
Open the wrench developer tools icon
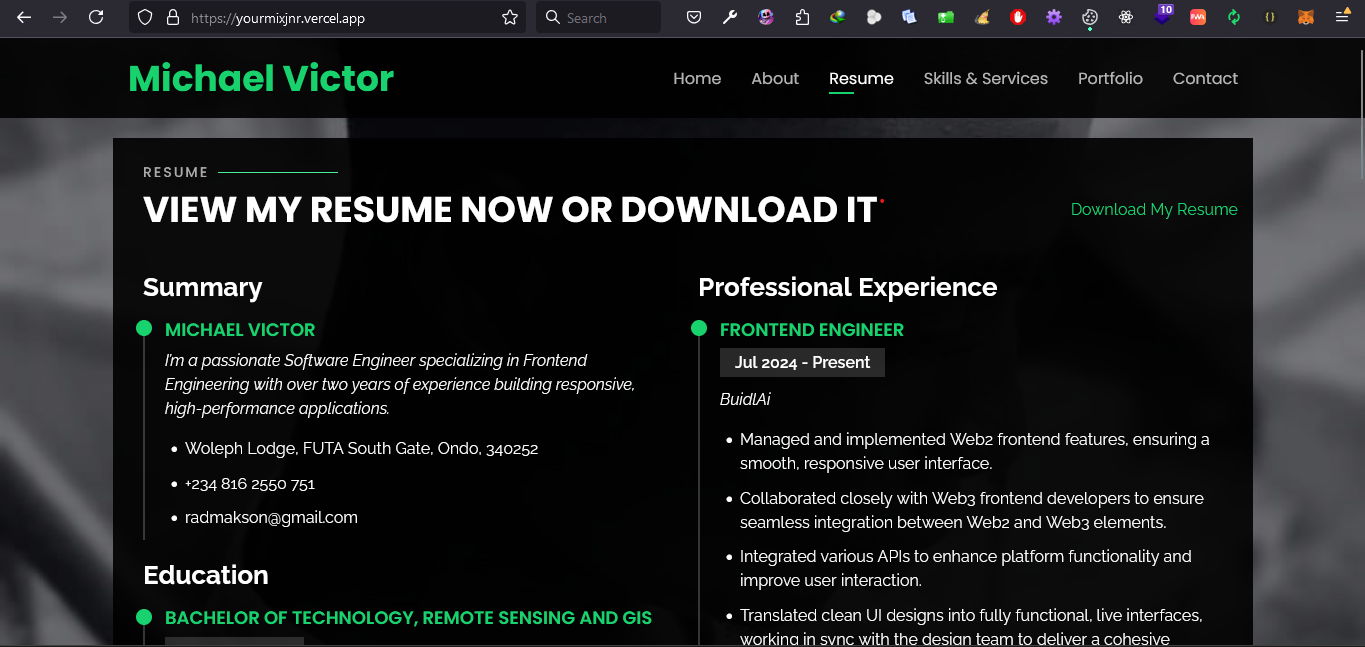tap(730, 17)
